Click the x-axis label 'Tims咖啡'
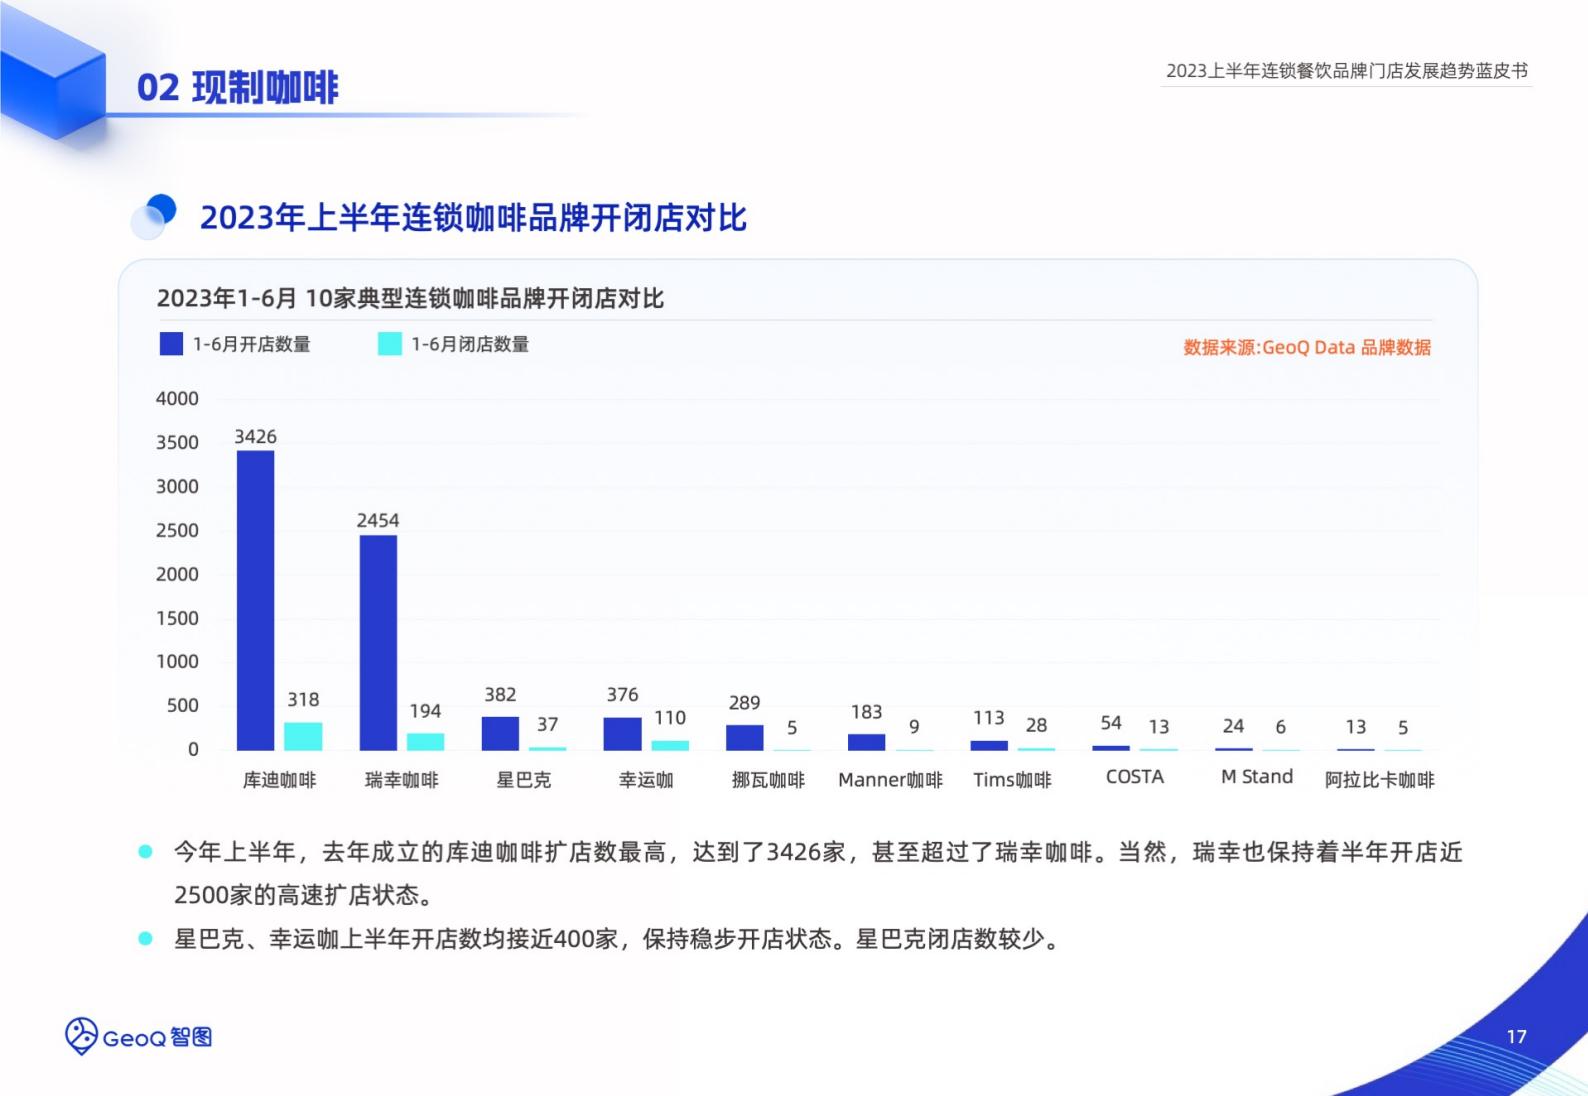Image resolution: width=1588 pixels, height=1096 pixels. tap(1012, 779)
